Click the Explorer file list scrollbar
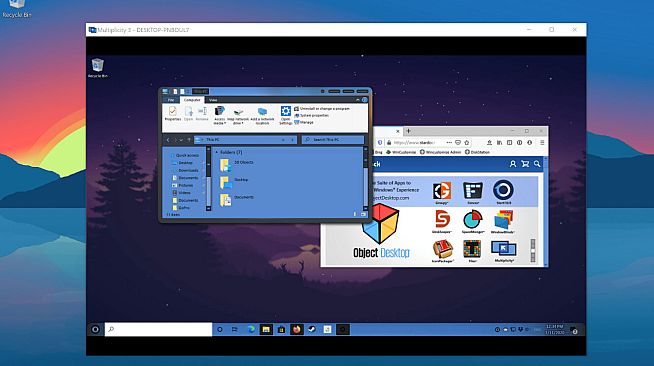Image resolution: width=654 pixels, height=366 pixels. (365, 178)
